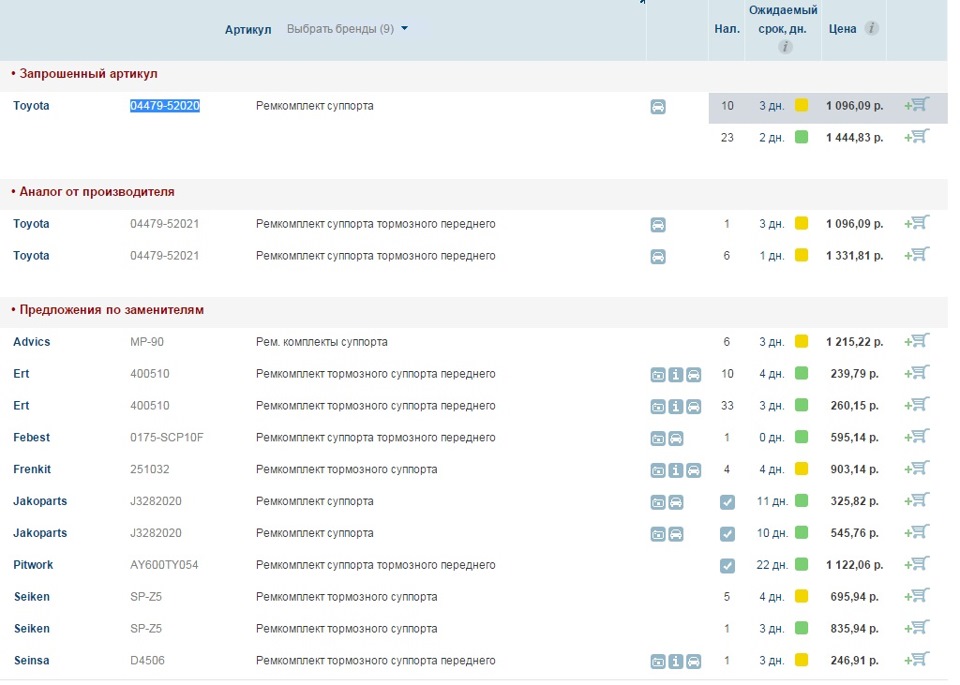Click the car icon for Toyota at 1 331,81 р.

point(658,256)
